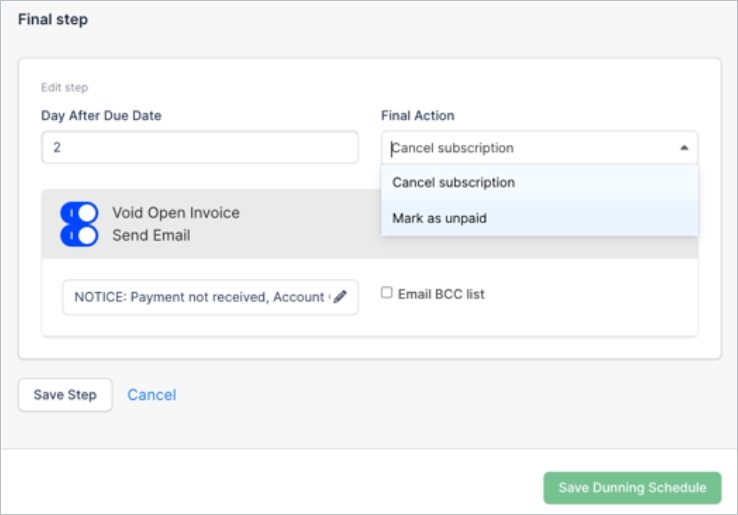Click the Final step heading

click(x=53, y=19)
